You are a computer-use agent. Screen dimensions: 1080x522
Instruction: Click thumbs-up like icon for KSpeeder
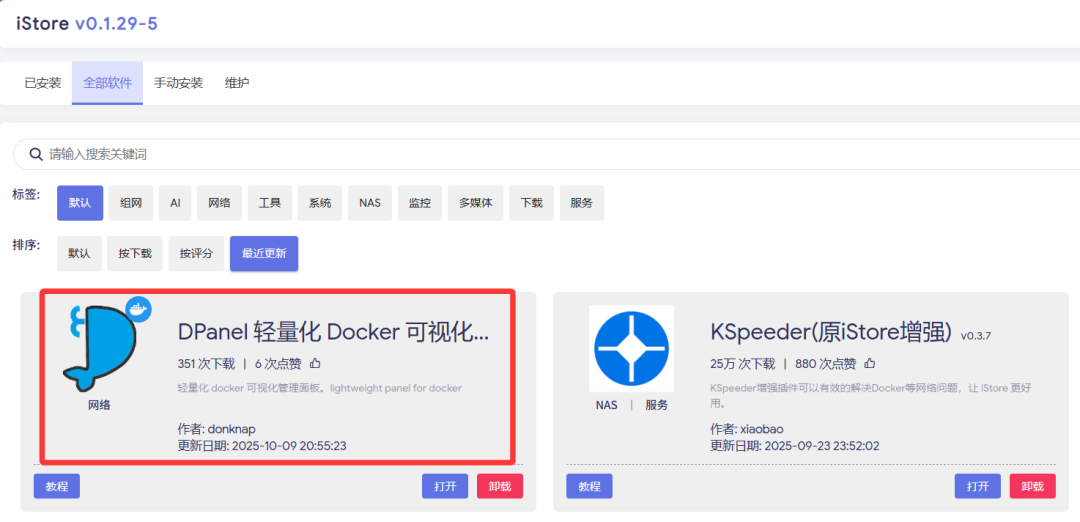coord(869,363)
